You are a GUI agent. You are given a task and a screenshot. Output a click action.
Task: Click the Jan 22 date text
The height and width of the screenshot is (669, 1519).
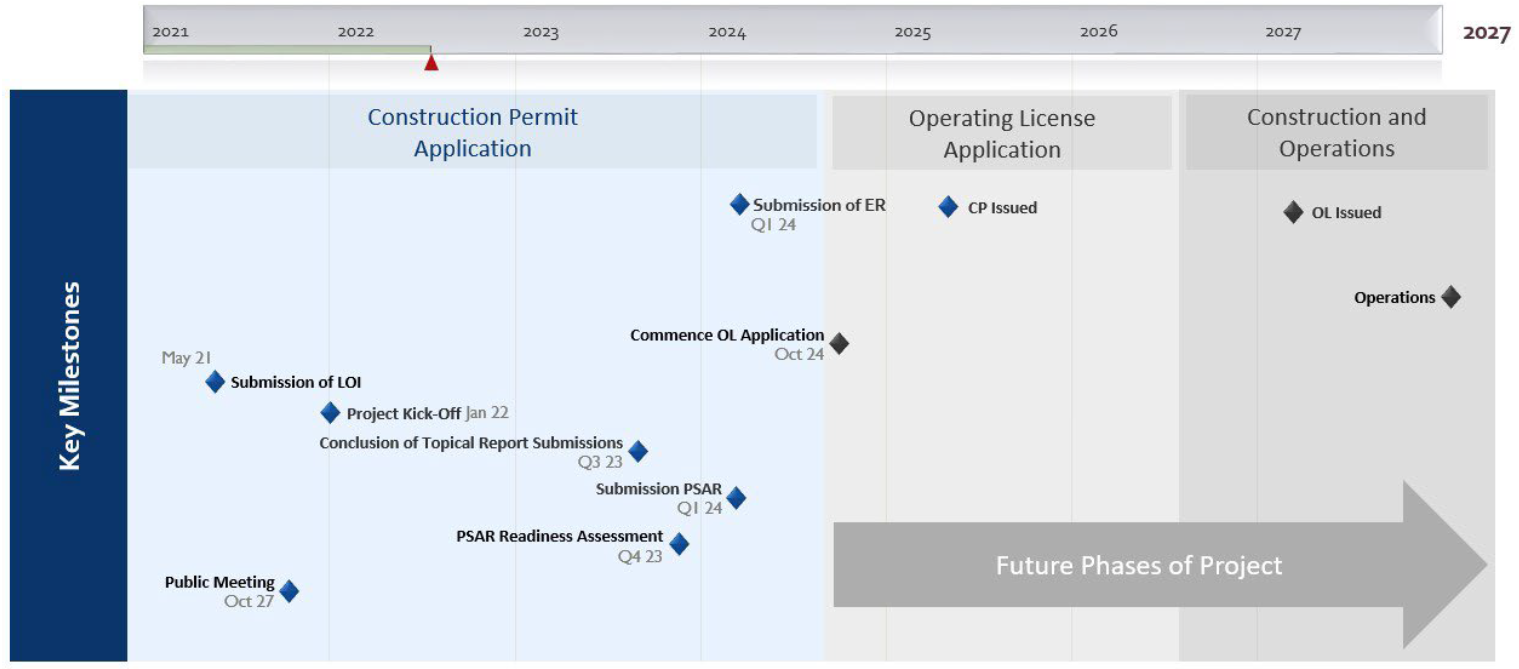tap(487, 413)
